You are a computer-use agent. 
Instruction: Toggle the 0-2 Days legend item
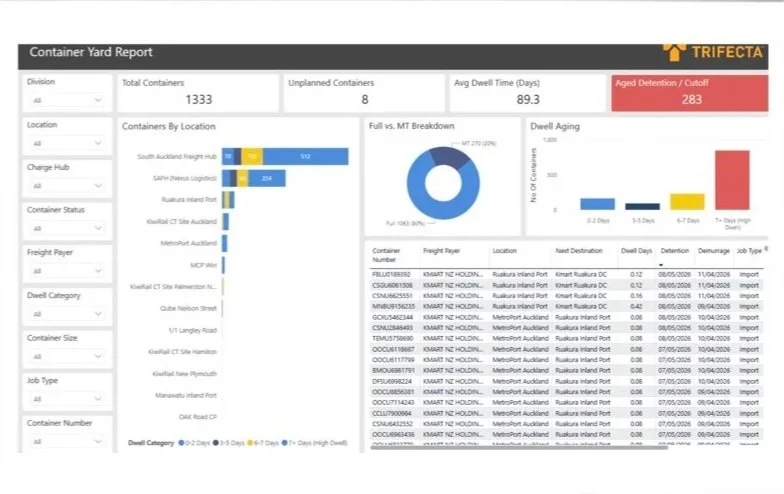(x=194, y=443)
